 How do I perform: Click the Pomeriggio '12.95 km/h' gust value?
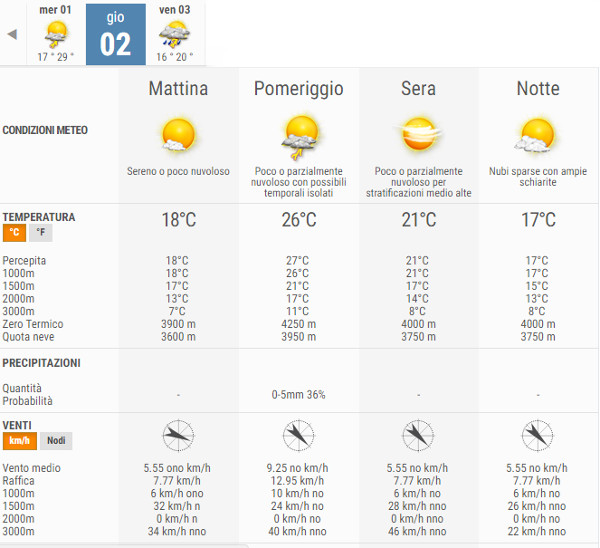pos(297,481)
